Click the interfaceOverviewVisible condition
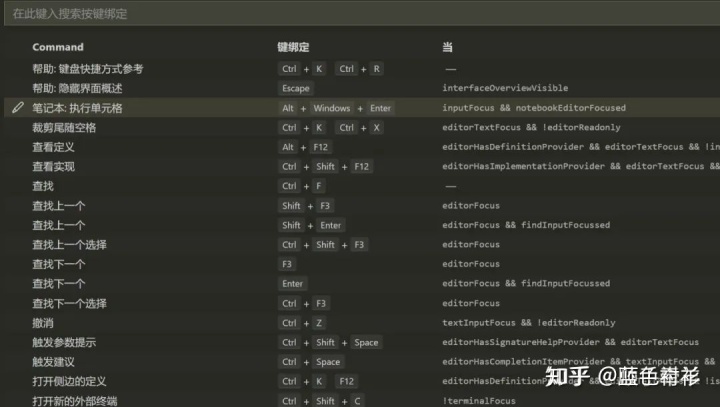 click(x=505, y=88)
